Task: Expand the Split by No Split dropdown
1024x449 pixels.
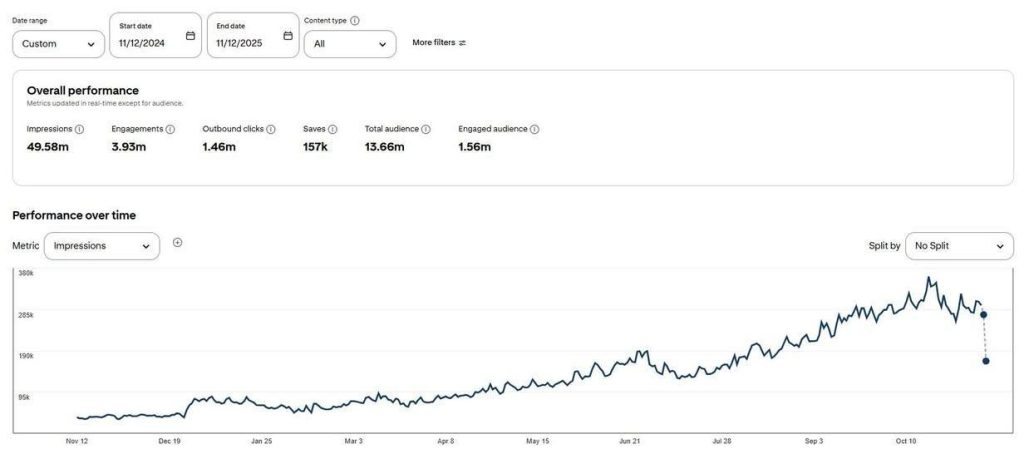Action: (x=958, y=246)
